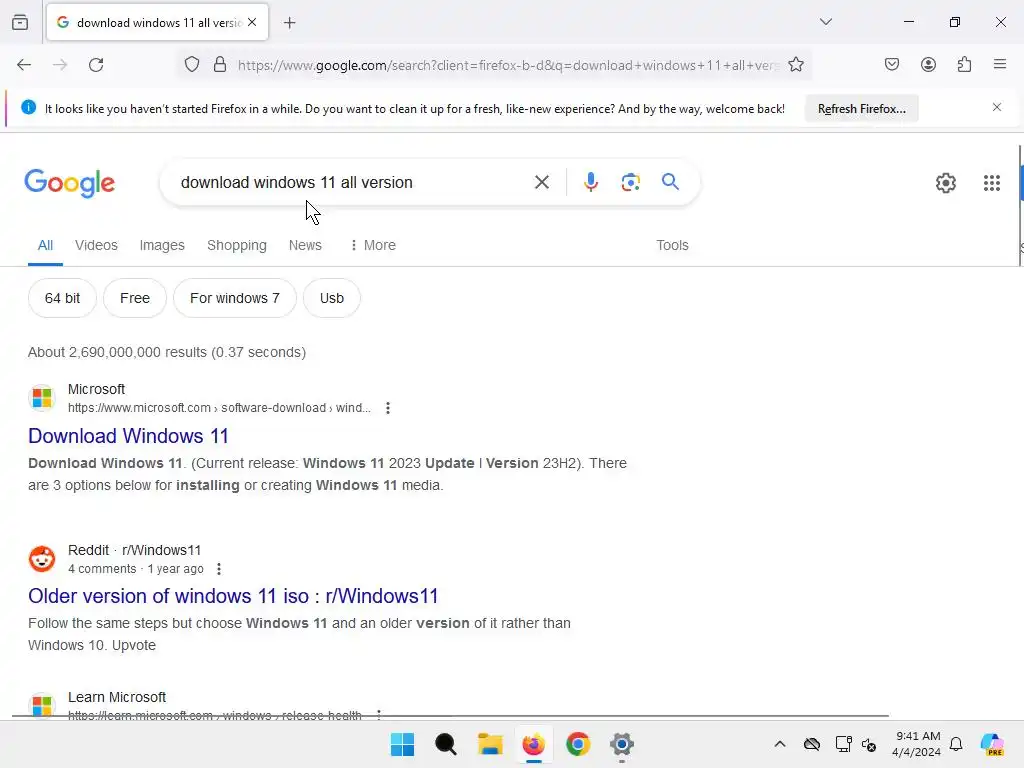Open Older version of windows 11 iso link
The width and height of the screenshot is (1024, 768).
click(233, 596)
